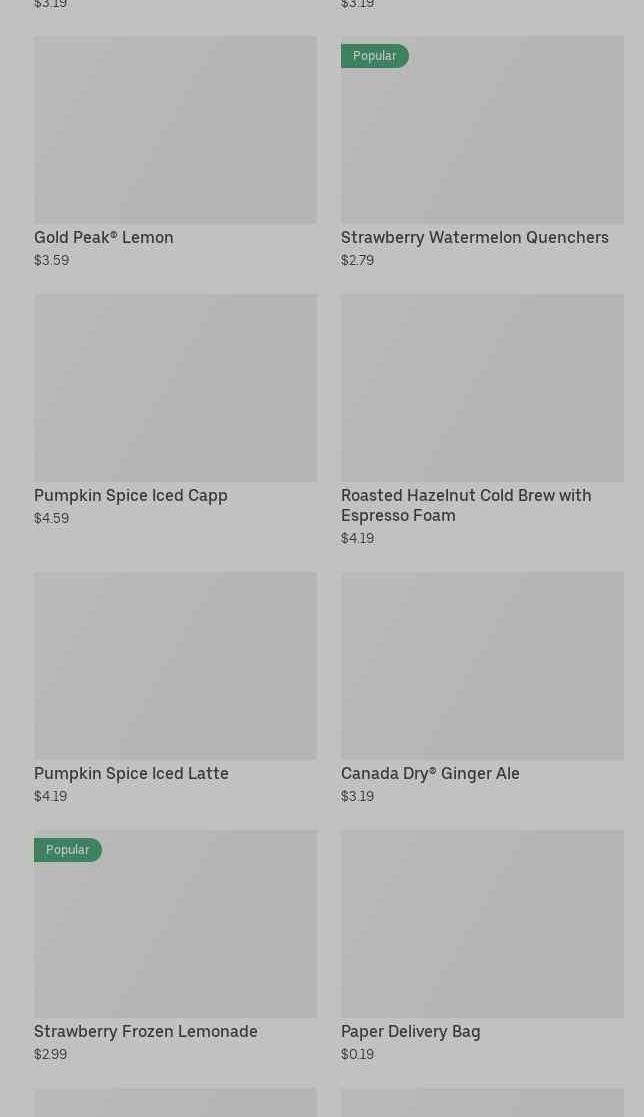This screenshot has width=644, height=1117.
Task: Select Roasted Hazelnut Cold Brew with Espresso Foam title
Action: pos(466,505)
